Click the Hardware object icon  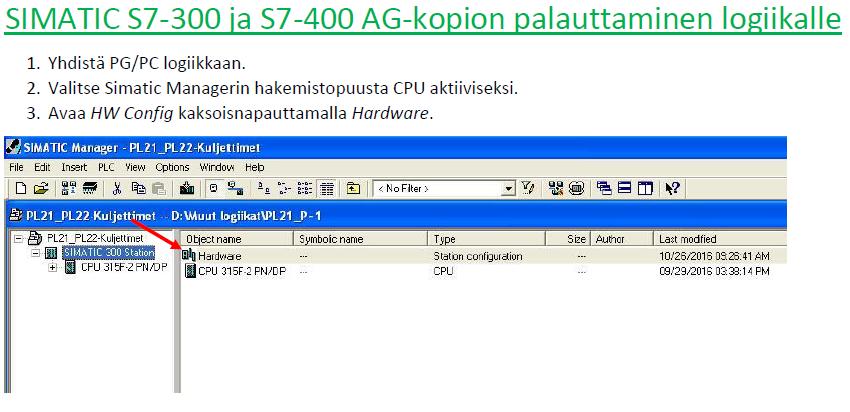click(x=189, y=256)
